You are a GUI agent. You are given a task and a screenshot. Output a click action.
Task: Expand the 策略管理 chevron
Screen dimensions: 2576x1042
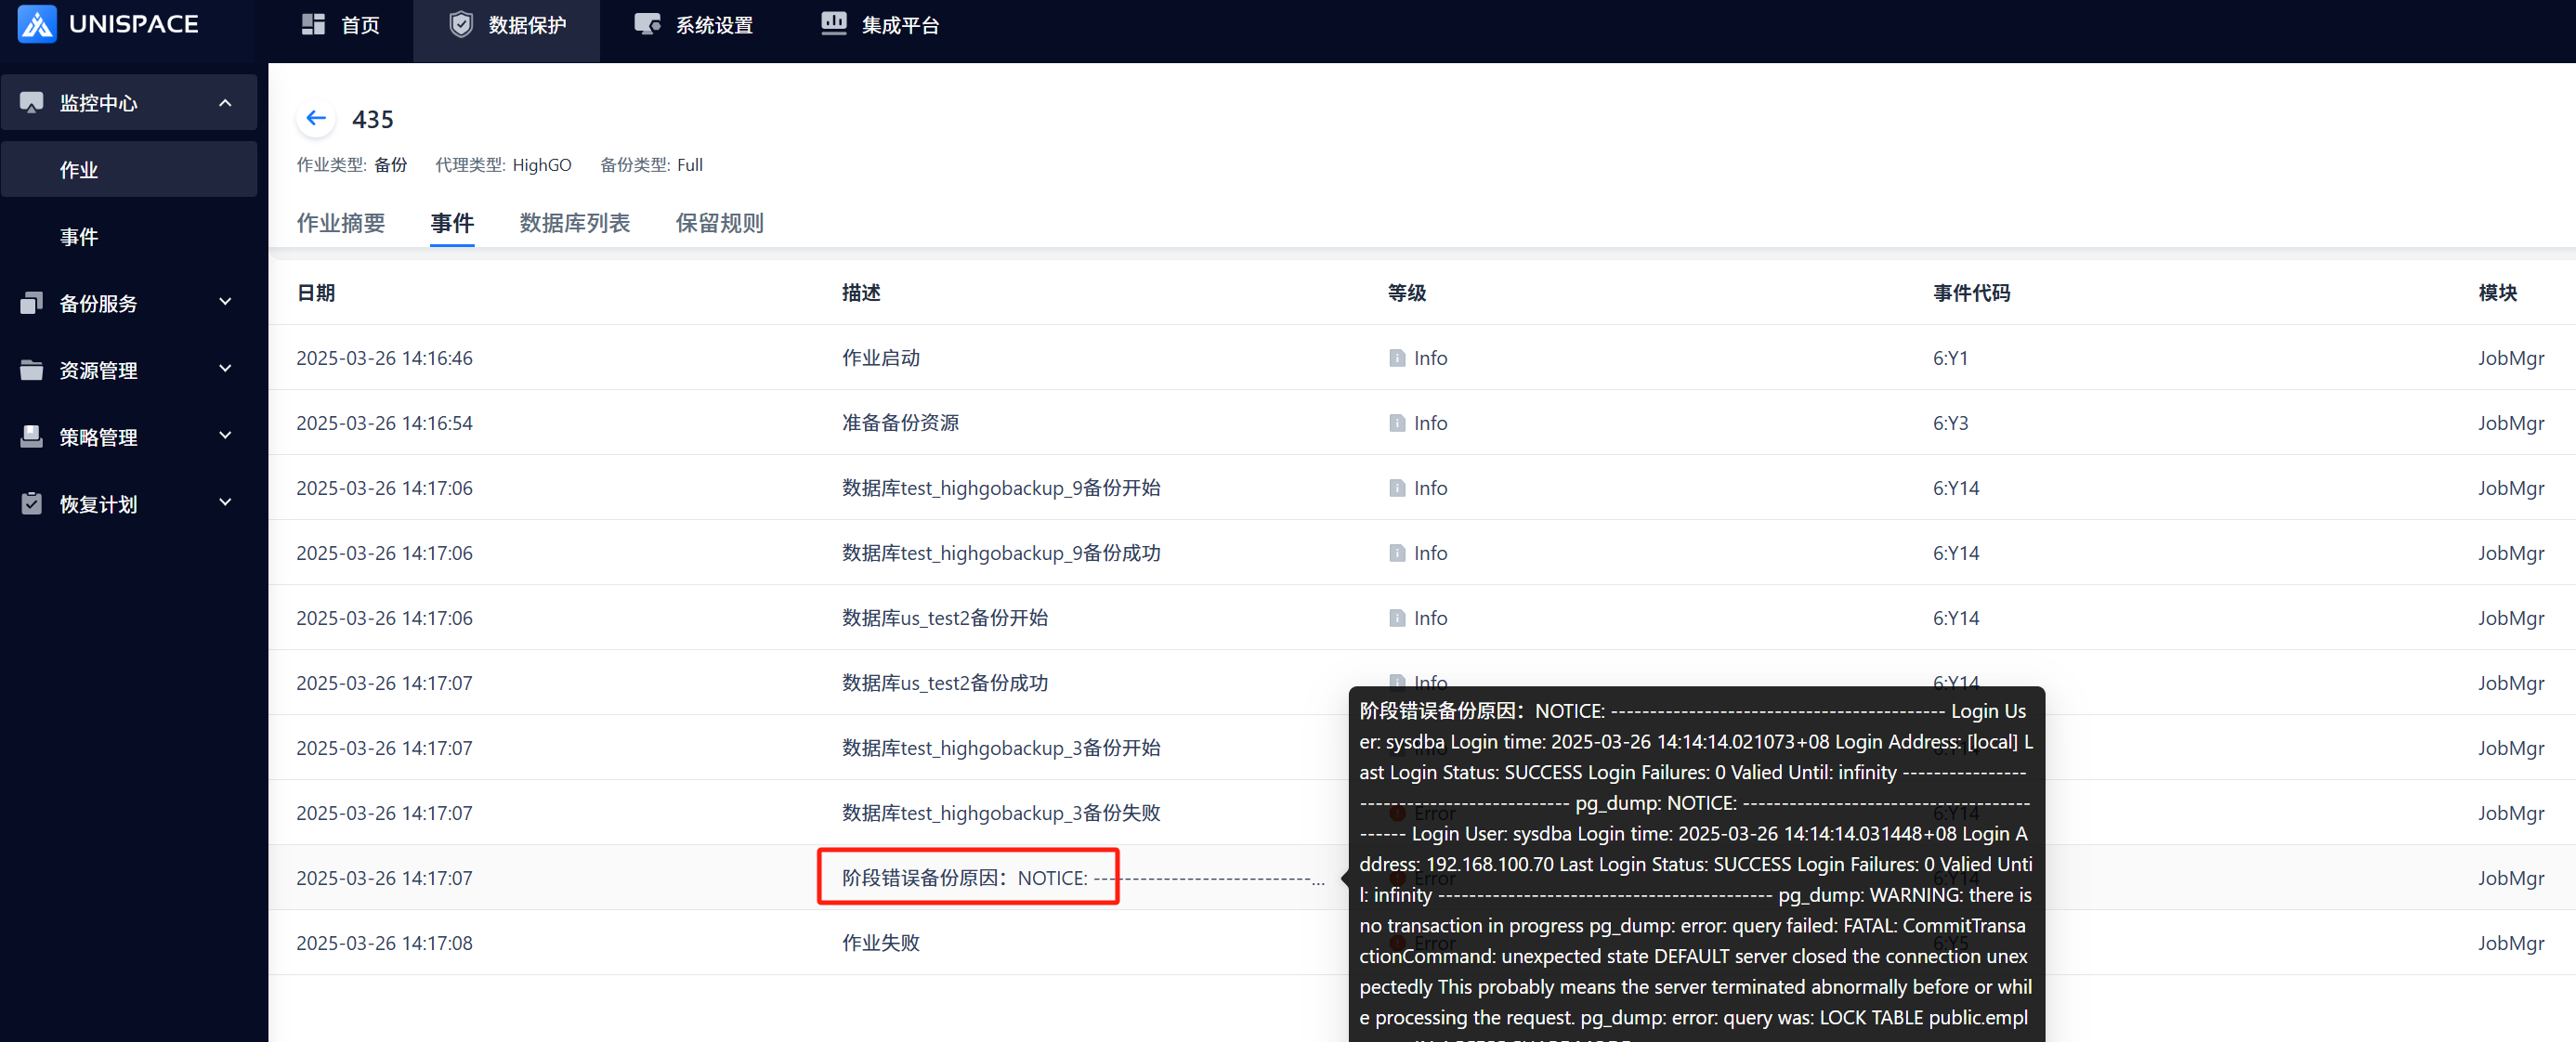tap(225, 436)
